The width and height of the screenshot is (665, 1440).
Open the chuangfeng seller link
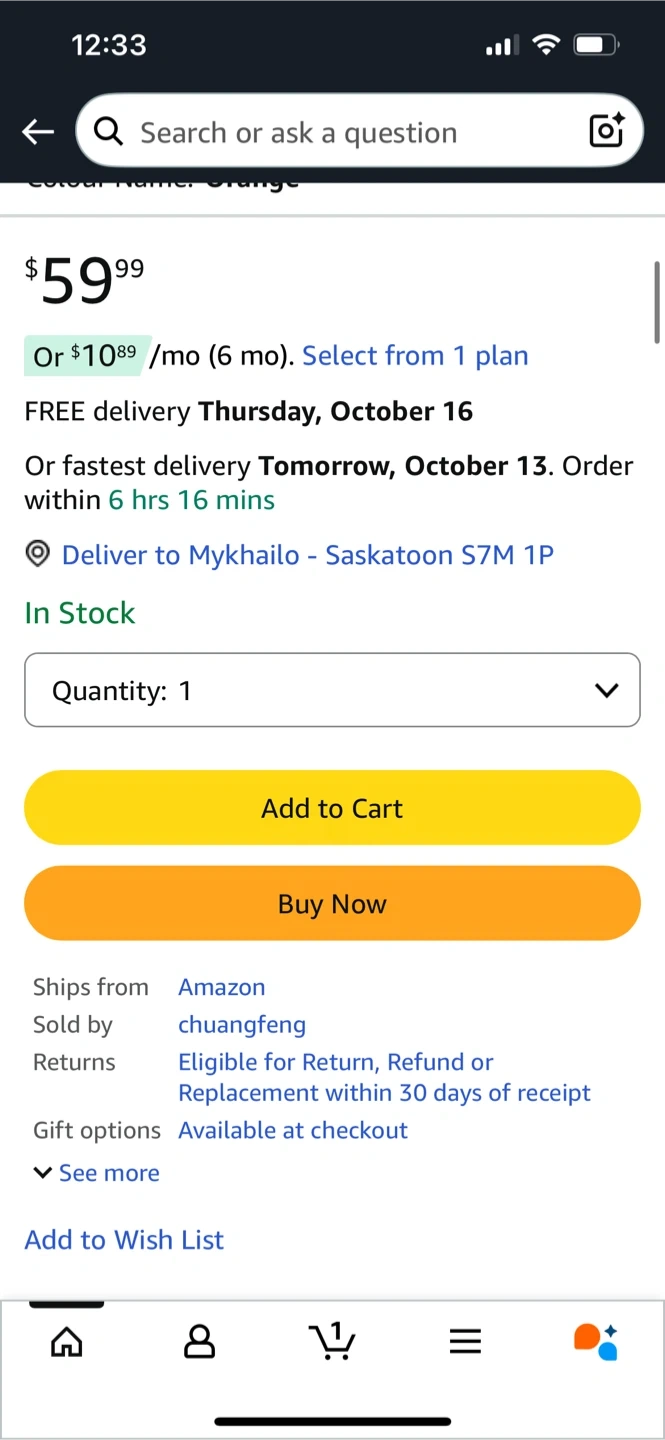[242, 1025]
